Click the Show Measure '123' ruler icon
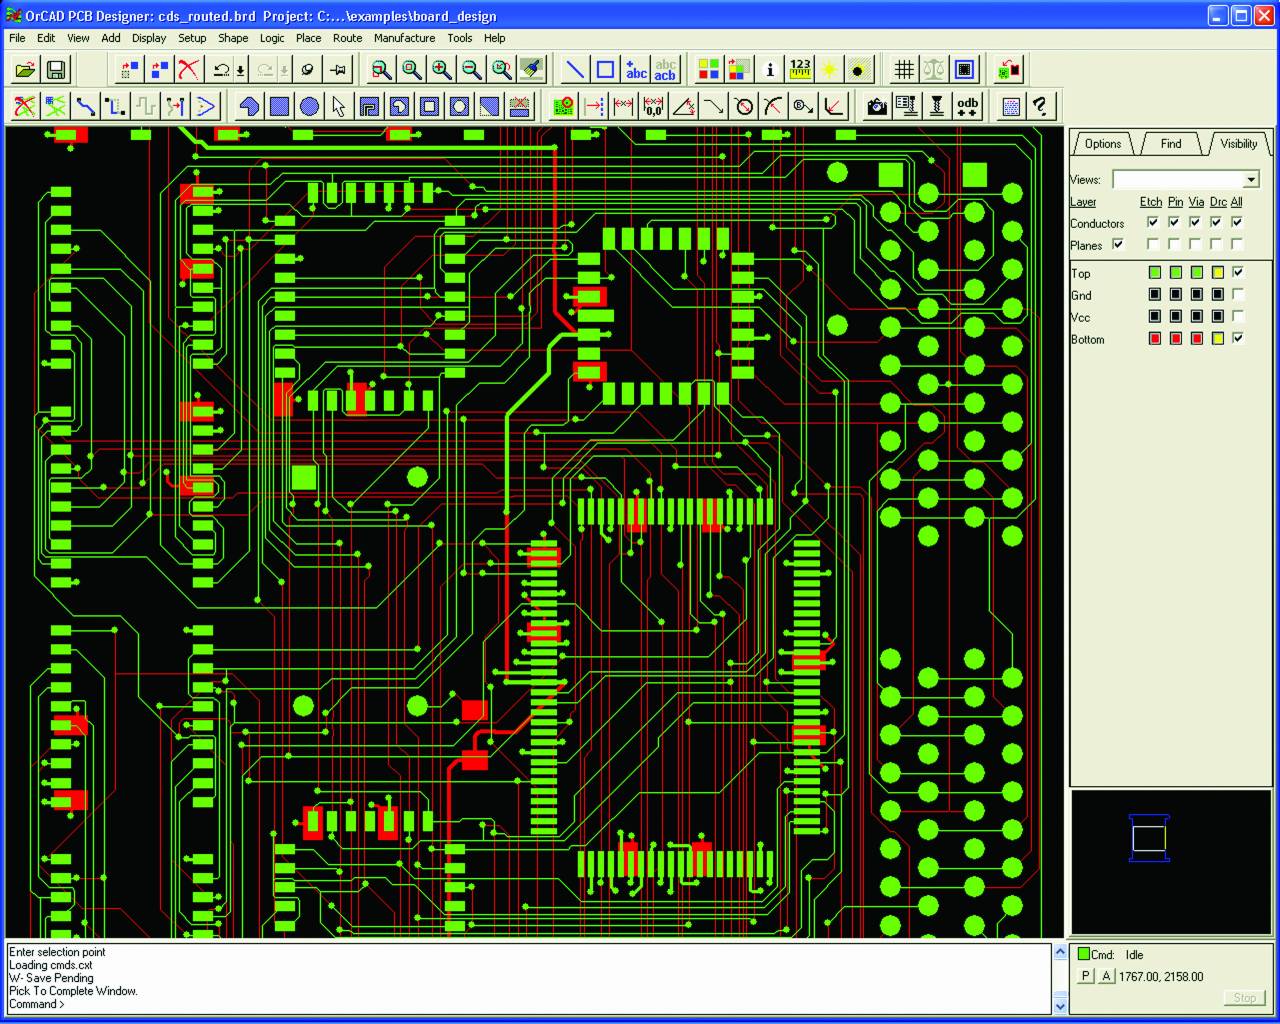Viewport: 1280px width, 1024px height. [800, 69]
